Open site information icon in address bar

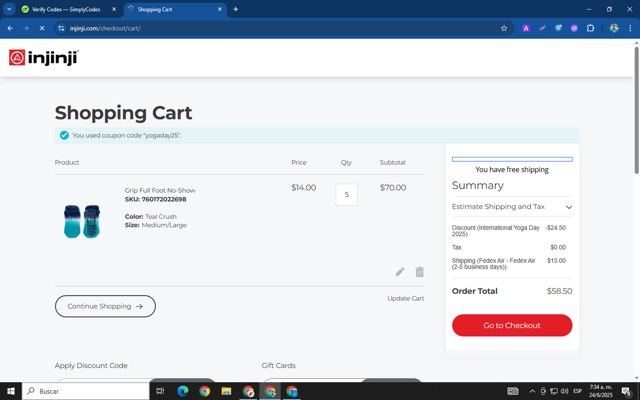61,28
